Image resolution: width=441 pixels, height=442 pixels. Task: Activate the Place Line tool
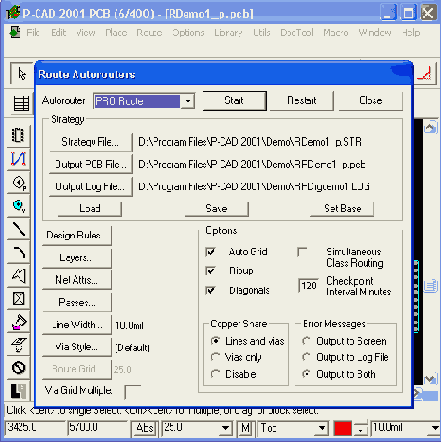pyautogui.click(x=18, y=229)
